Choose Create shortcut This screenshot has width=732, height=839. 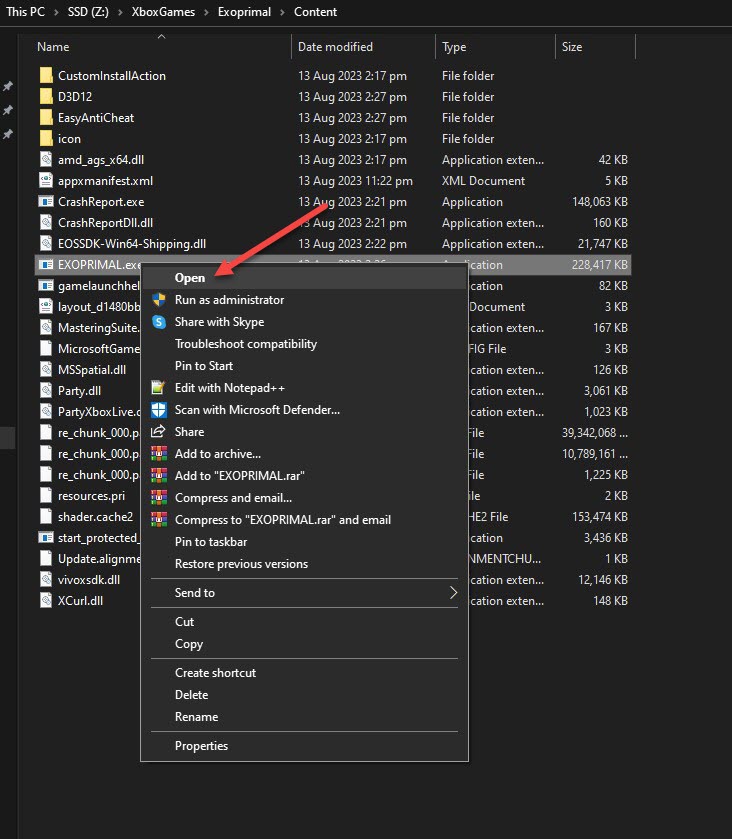304,673
